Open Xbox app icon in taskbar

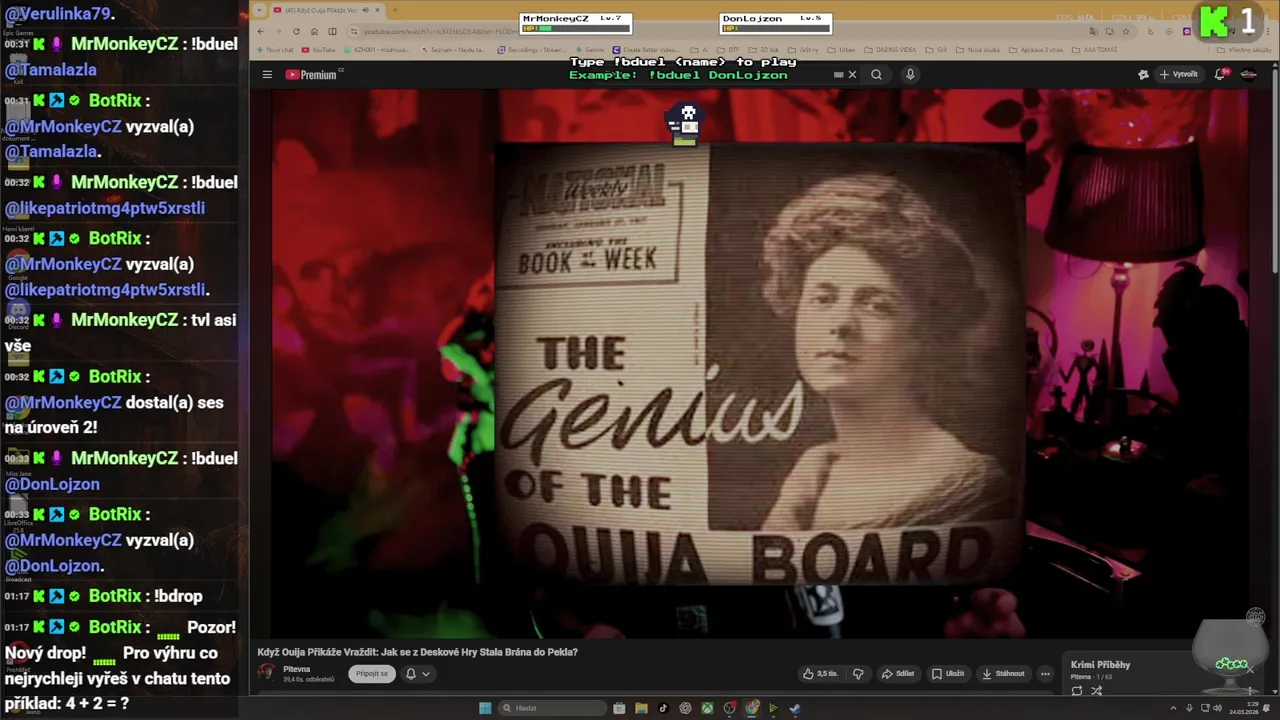(707, 708)
